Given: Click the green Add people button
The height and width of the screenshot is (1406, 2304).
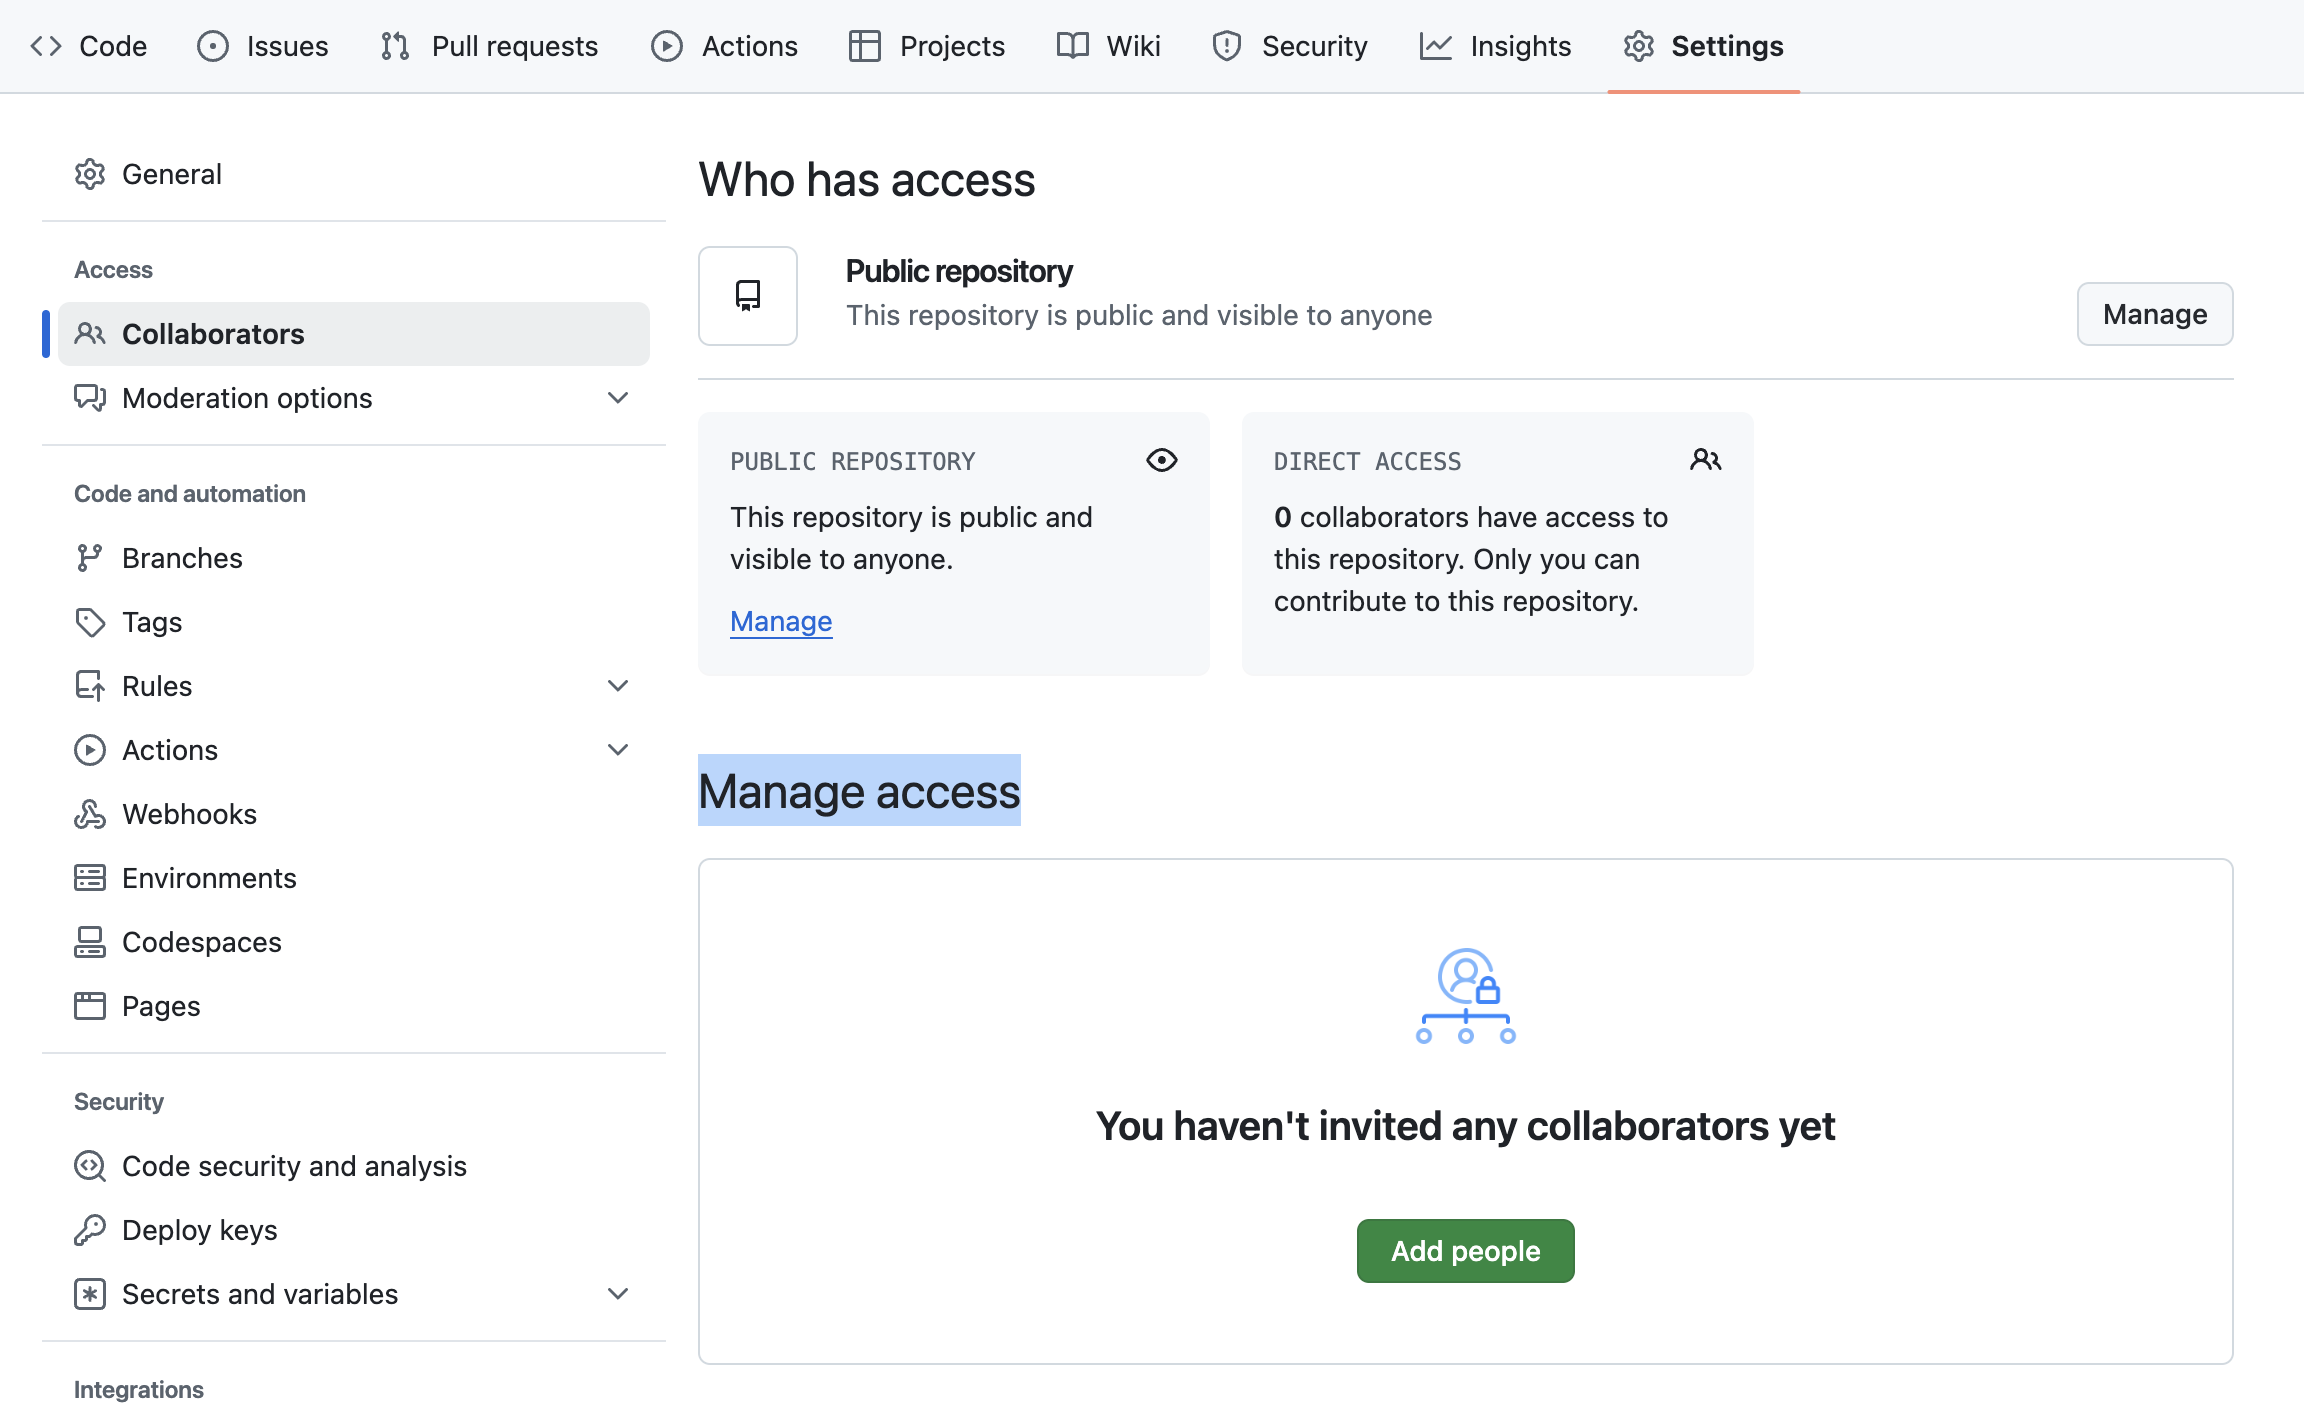Looking at the screenshot, I should [x=1465, y=1251].
